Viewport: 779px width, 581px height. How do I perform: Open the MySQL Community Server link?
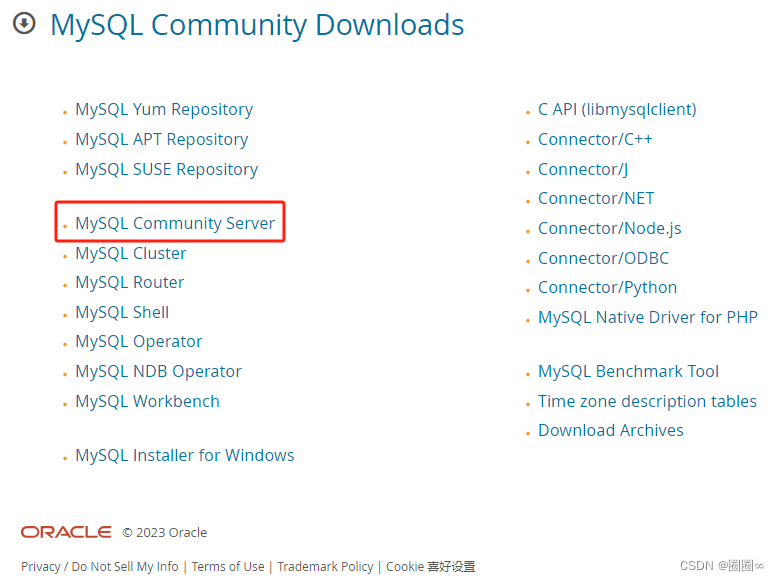click(175, 224)
